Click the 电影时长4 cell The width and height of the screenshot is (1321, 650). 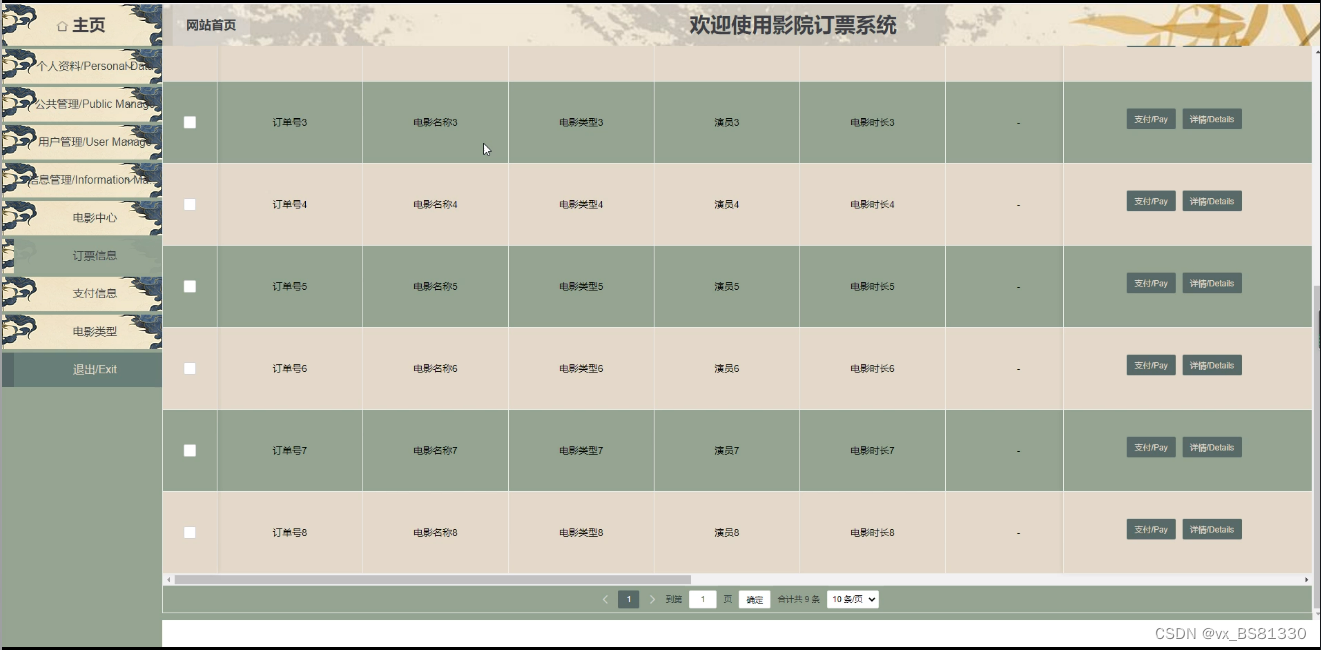872,204
